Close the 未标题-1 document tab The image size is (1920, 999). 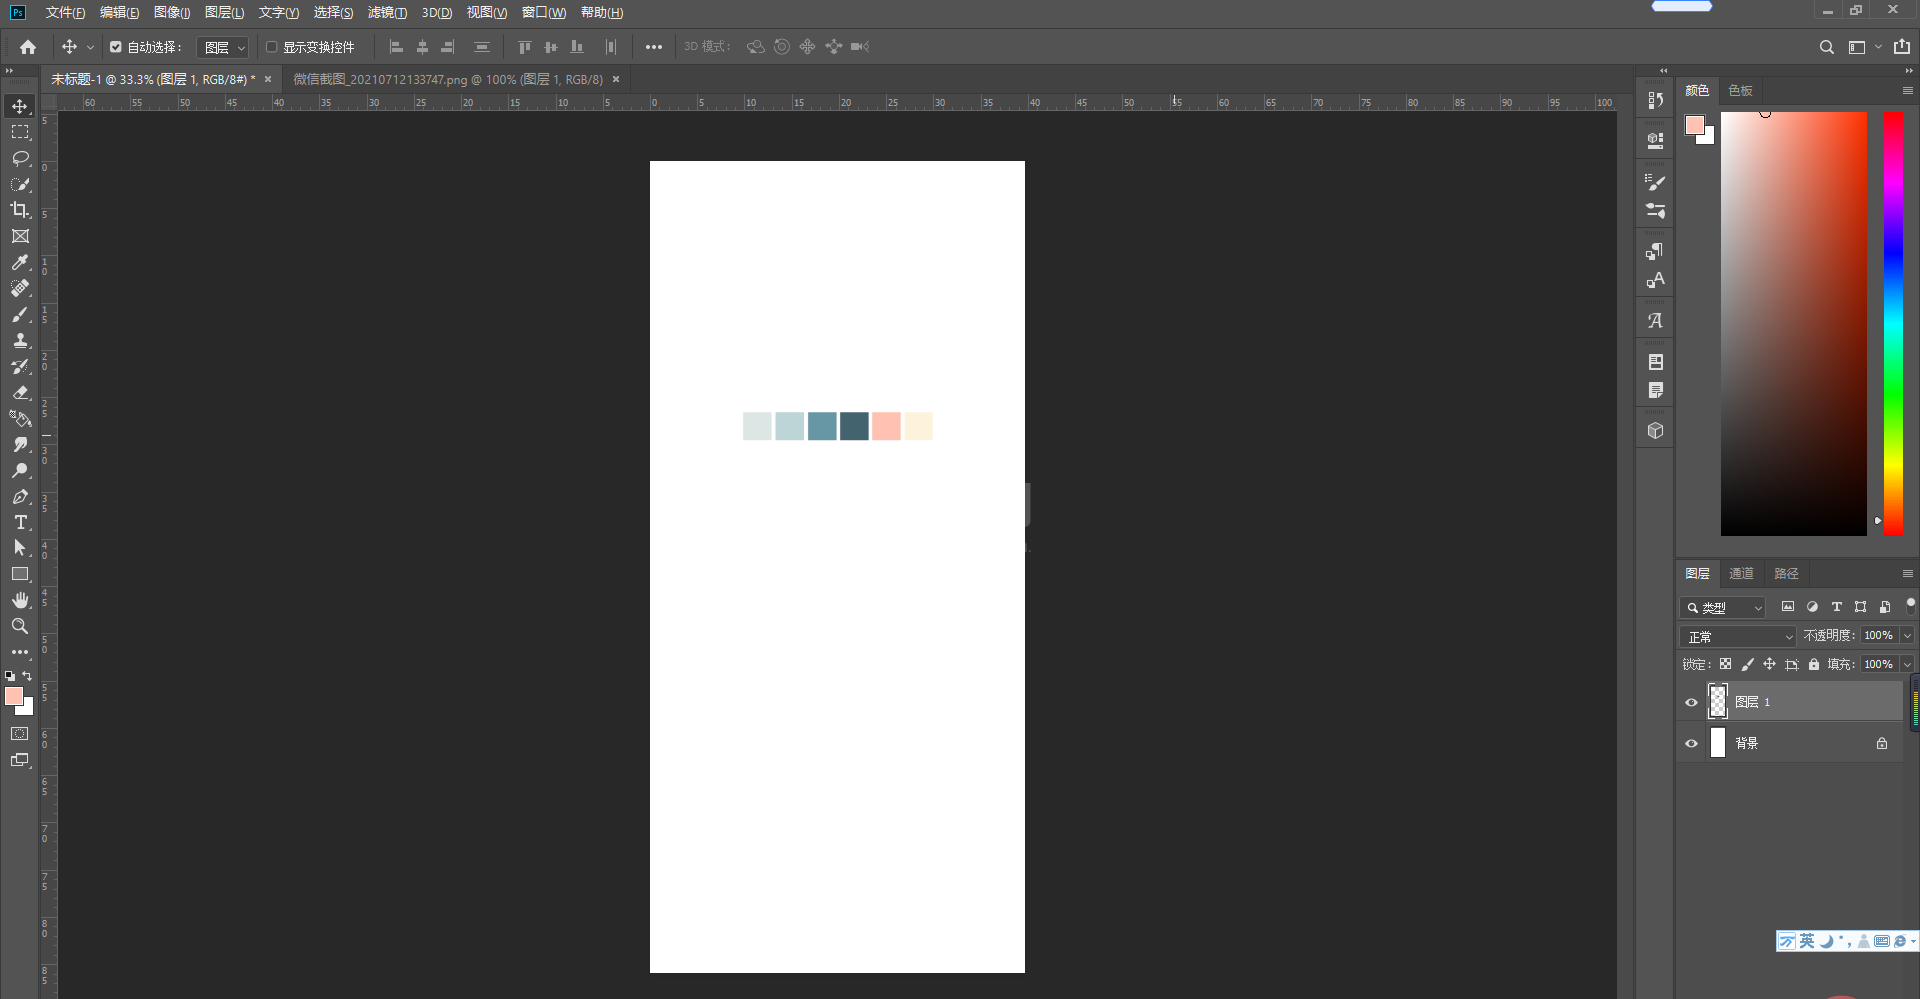268,79
